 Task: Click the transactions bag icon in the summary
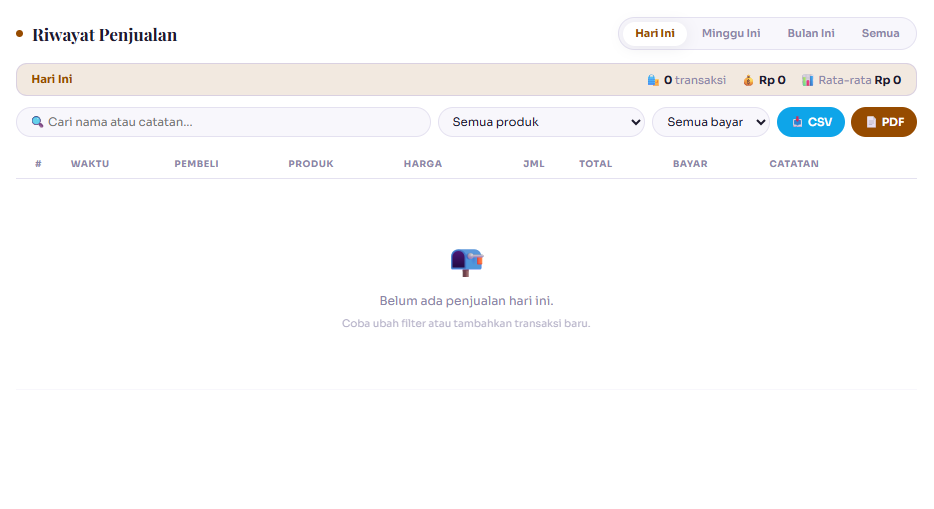pos(653,80)
